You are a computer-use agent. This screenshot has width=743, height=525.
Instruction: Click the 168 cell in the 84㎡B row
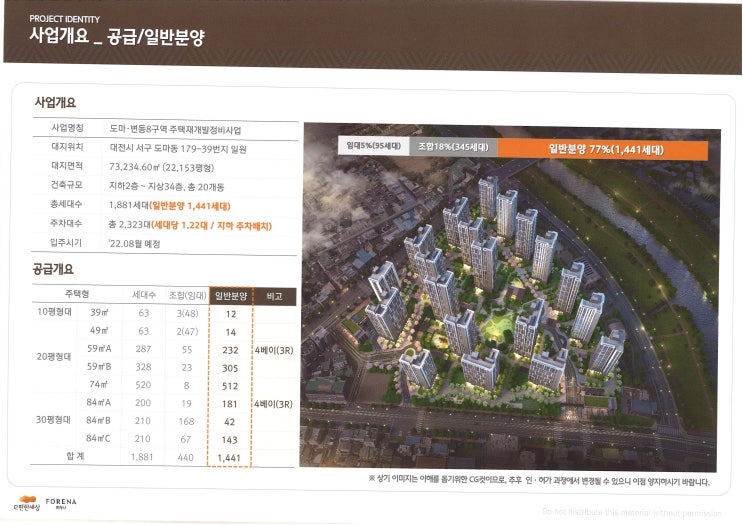click(186, 421)
